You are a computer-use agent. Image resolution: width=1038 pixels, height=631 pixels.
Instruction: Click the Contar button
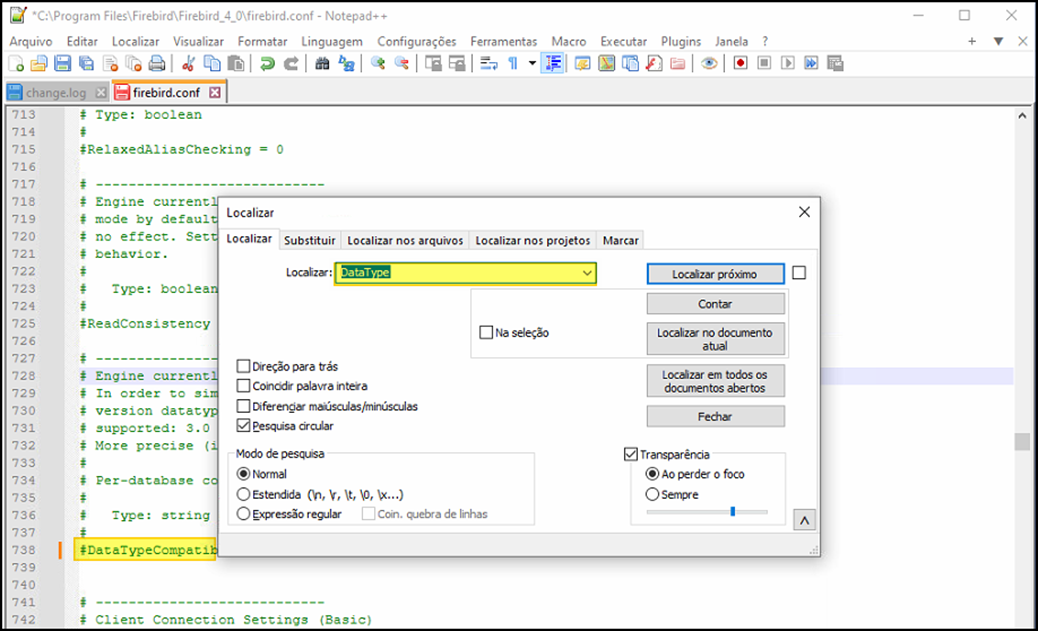[x=715, y=304]
